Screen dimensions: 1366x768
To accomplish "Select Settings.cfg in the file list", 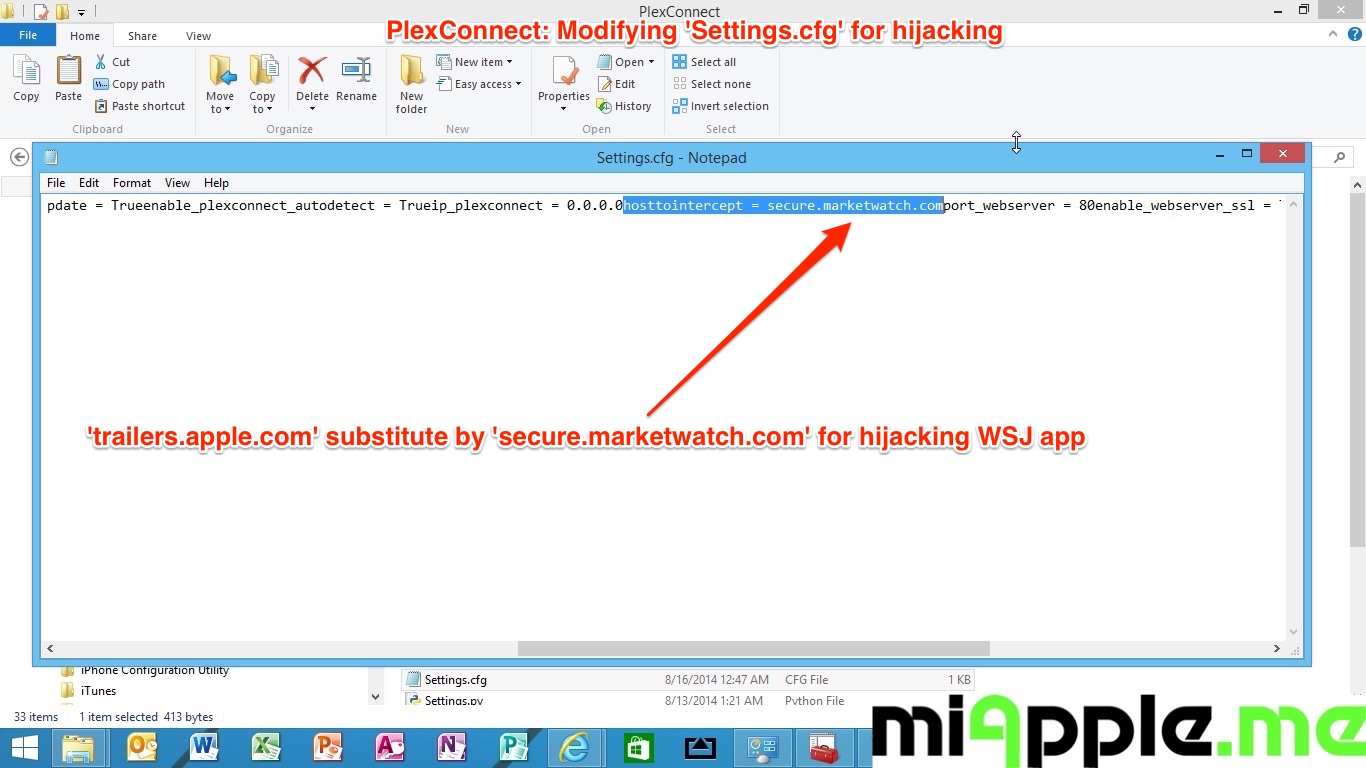I will pos(455,680).
